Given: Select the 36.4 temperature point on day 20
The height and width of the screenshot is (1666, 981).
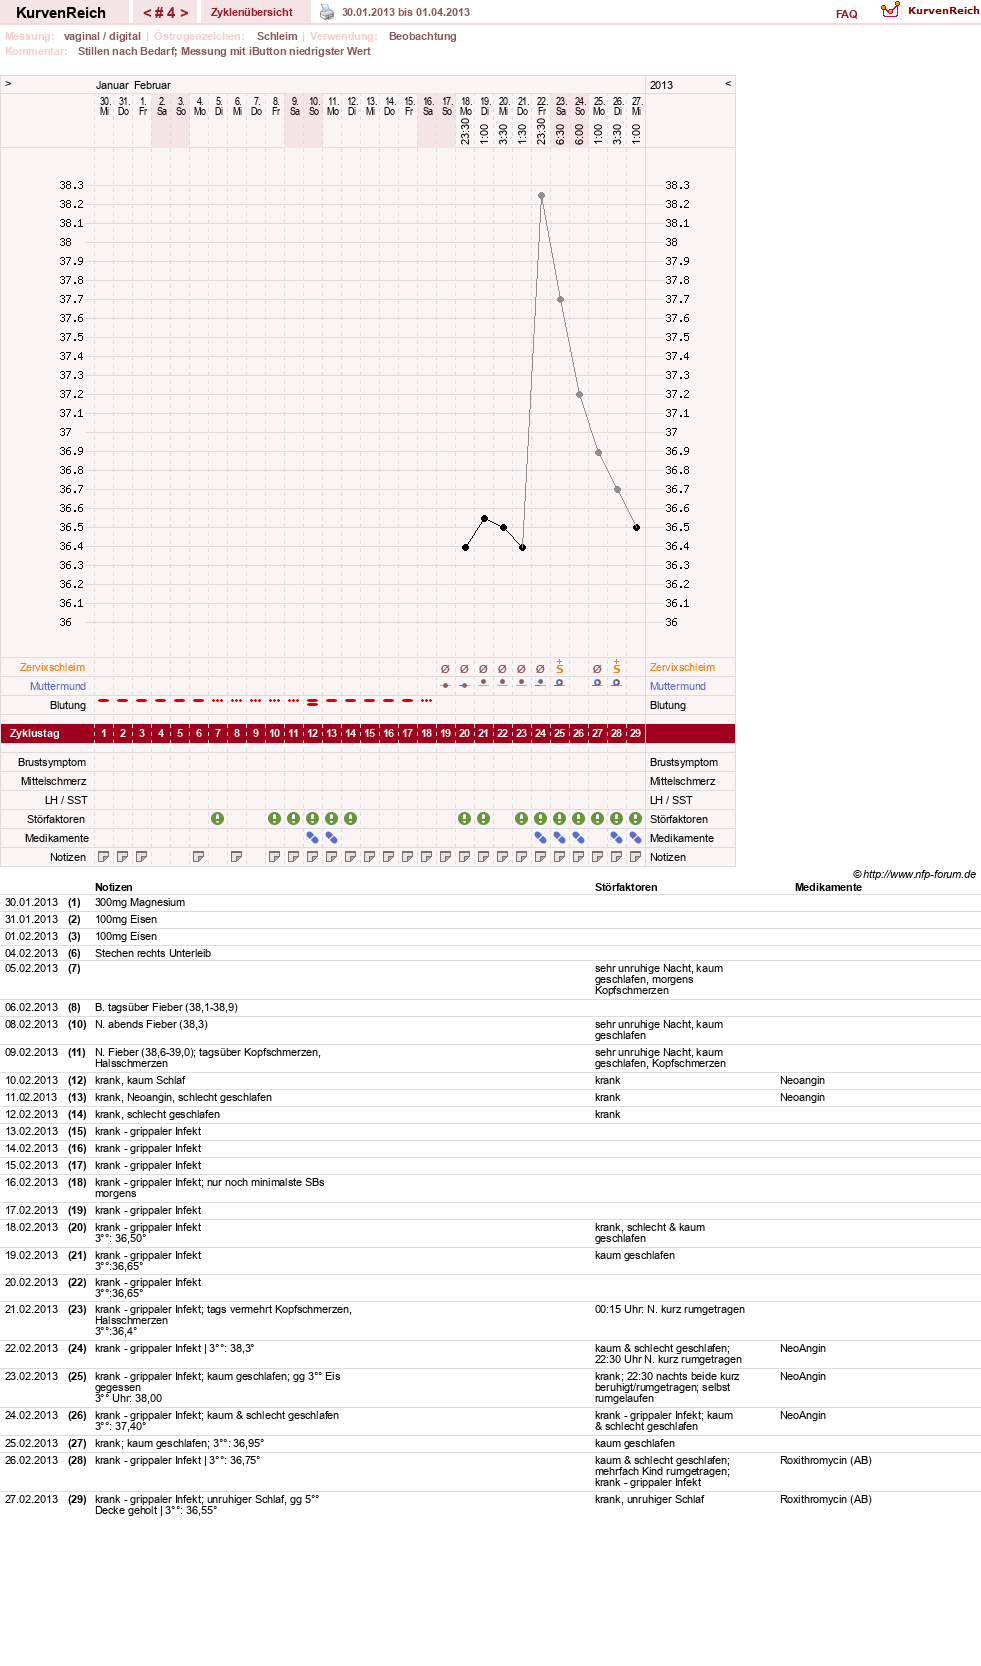Looking at the screenshot, I should coord(465,547).
